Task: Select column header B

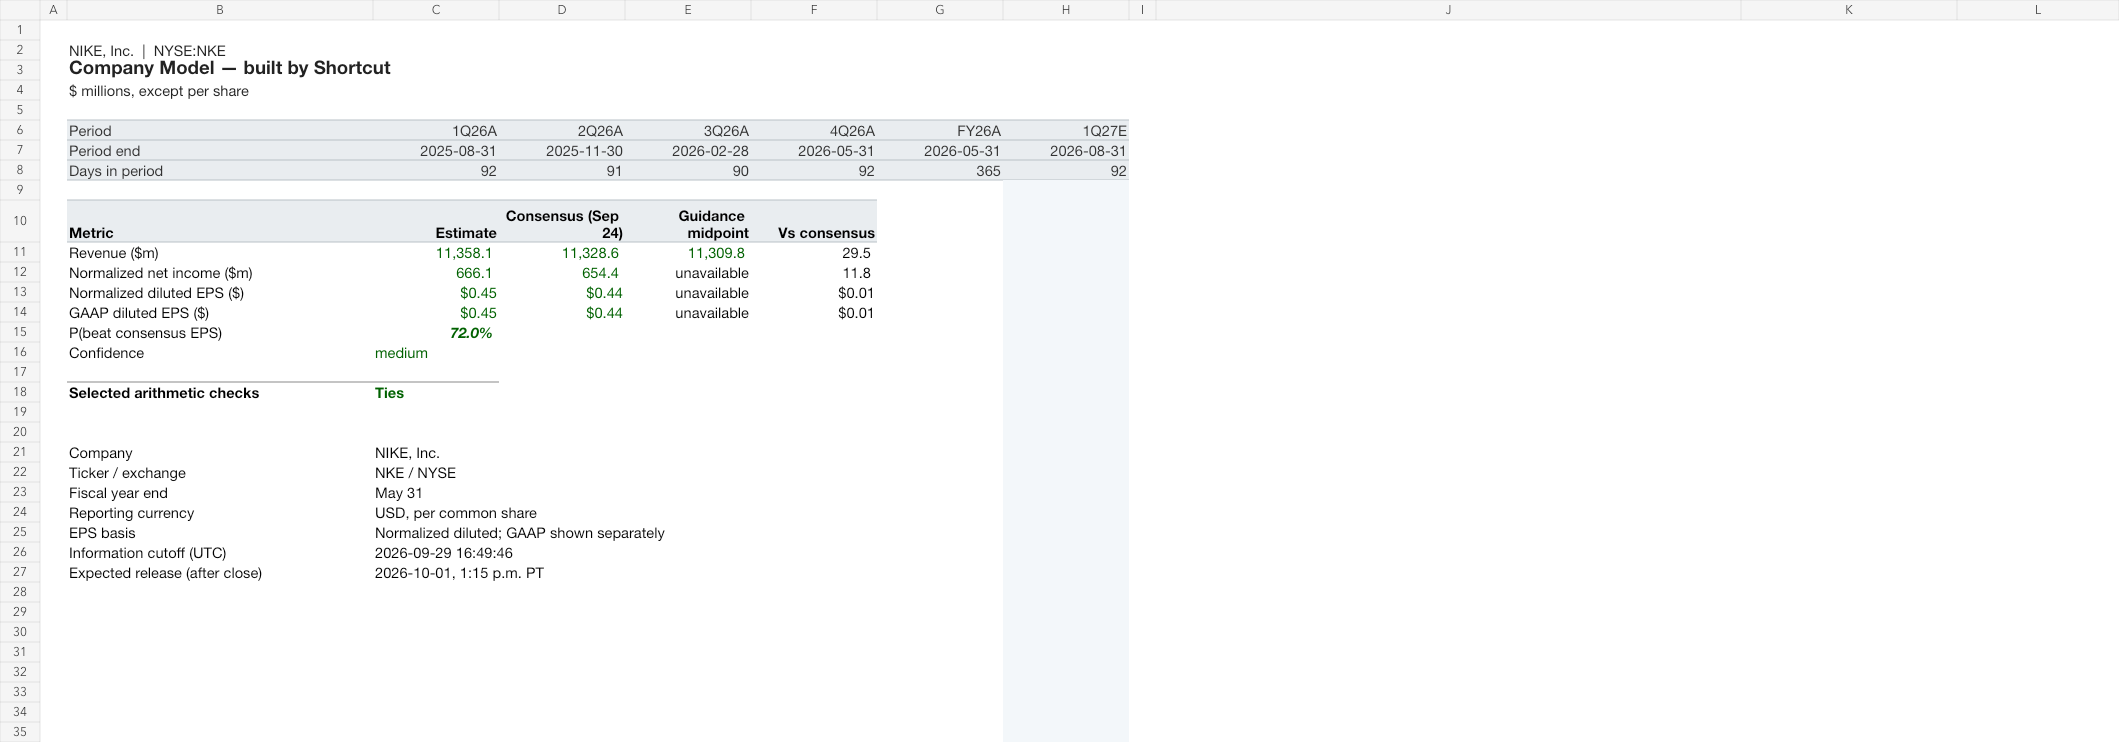Action: [219, 10]
